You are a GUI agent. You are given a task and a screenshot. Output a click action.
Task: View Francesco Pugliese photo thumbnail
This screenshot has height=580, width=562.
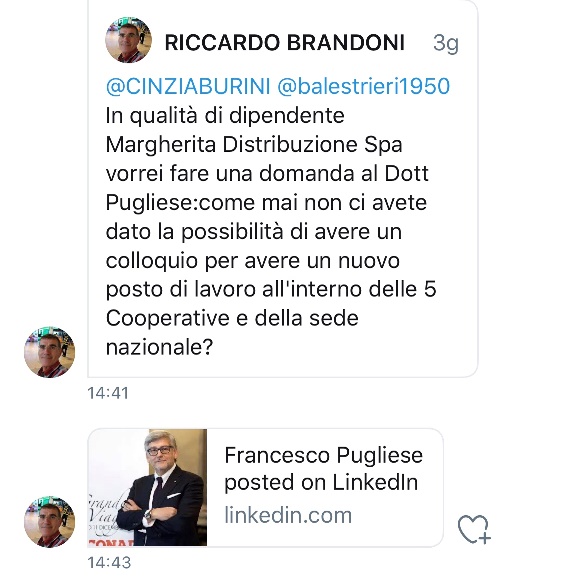pos(147,488)
